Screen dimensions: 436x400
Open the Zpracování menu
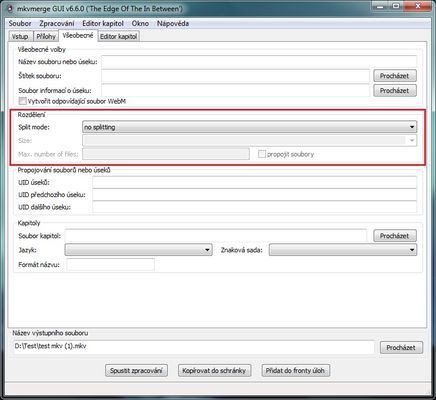tap(57, 23)
